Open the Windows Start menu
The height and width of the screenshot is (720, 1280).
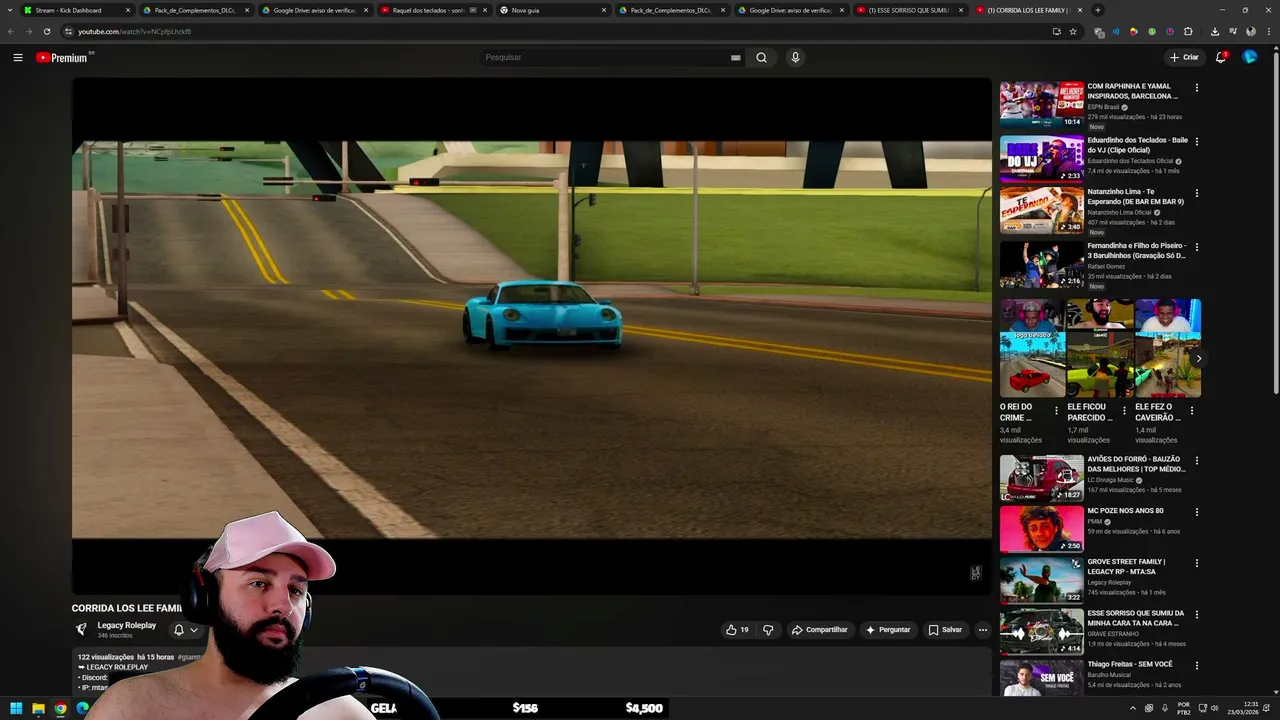[x=16, y=708]
